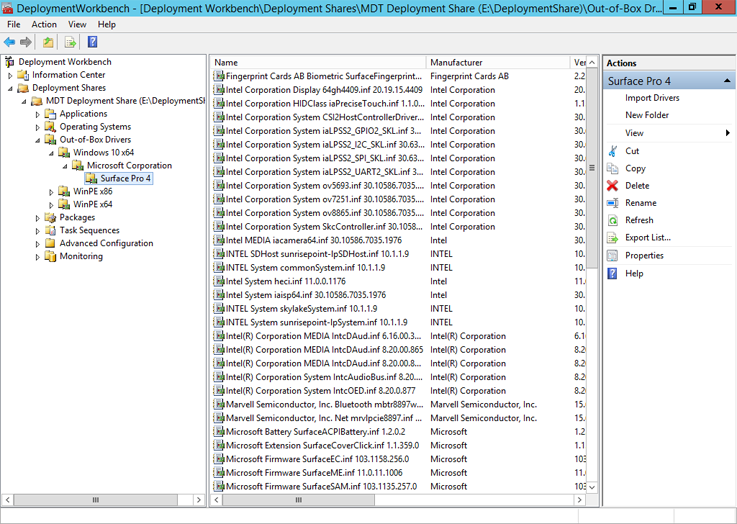Image resolution: width=737 pixels, height=524 pixels.
Task: Select the Task Sequences tree item
Action: coord(89,230)
